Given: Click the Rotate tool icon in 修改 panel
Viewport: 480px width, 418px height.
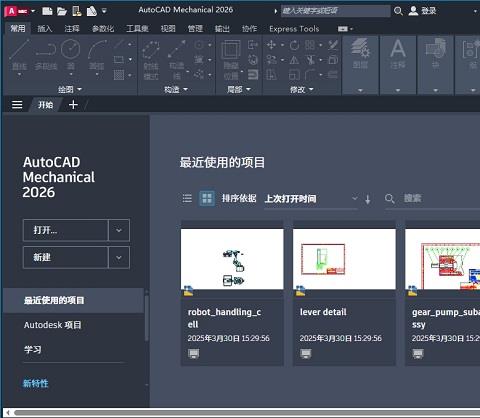Looking at the screenshot, I should point(294,45).
